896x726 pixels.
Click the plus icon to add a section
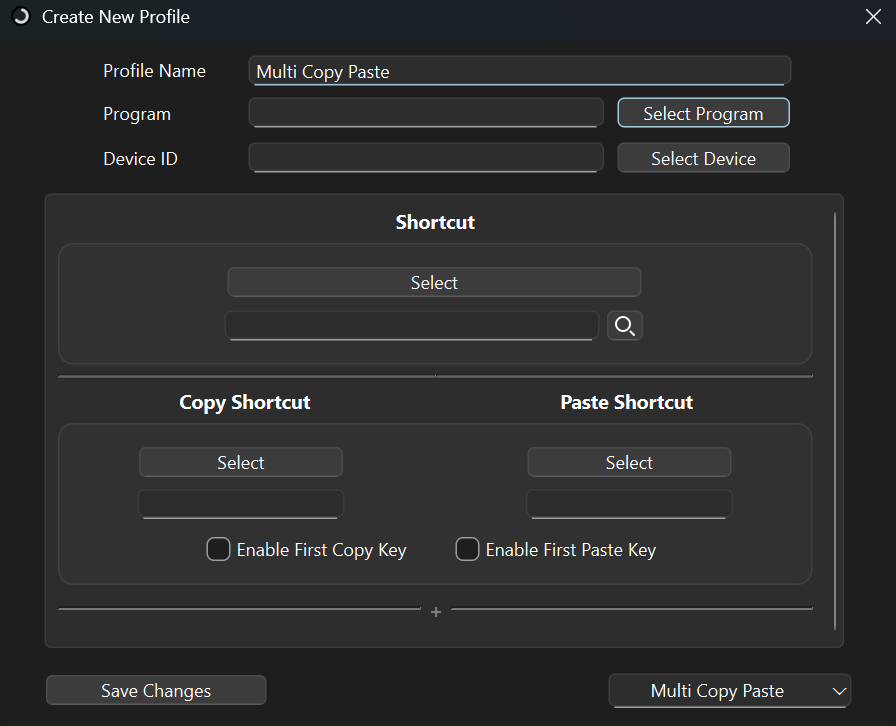pos(436,612)
